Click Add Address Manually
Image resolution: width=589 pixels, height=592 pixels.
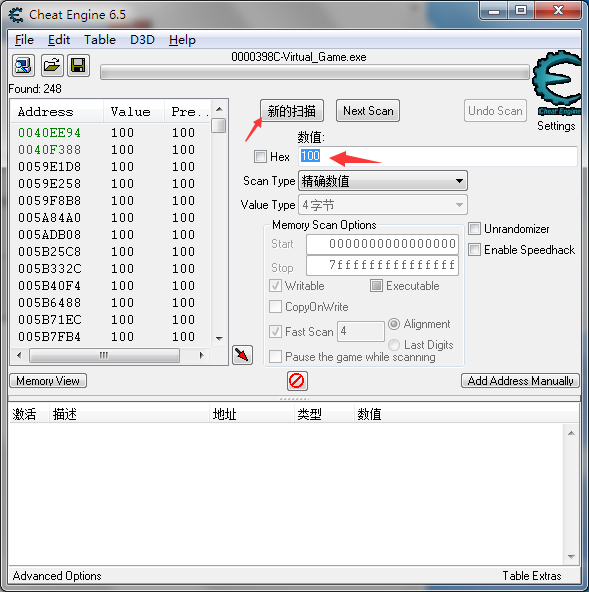click(520, 381)
